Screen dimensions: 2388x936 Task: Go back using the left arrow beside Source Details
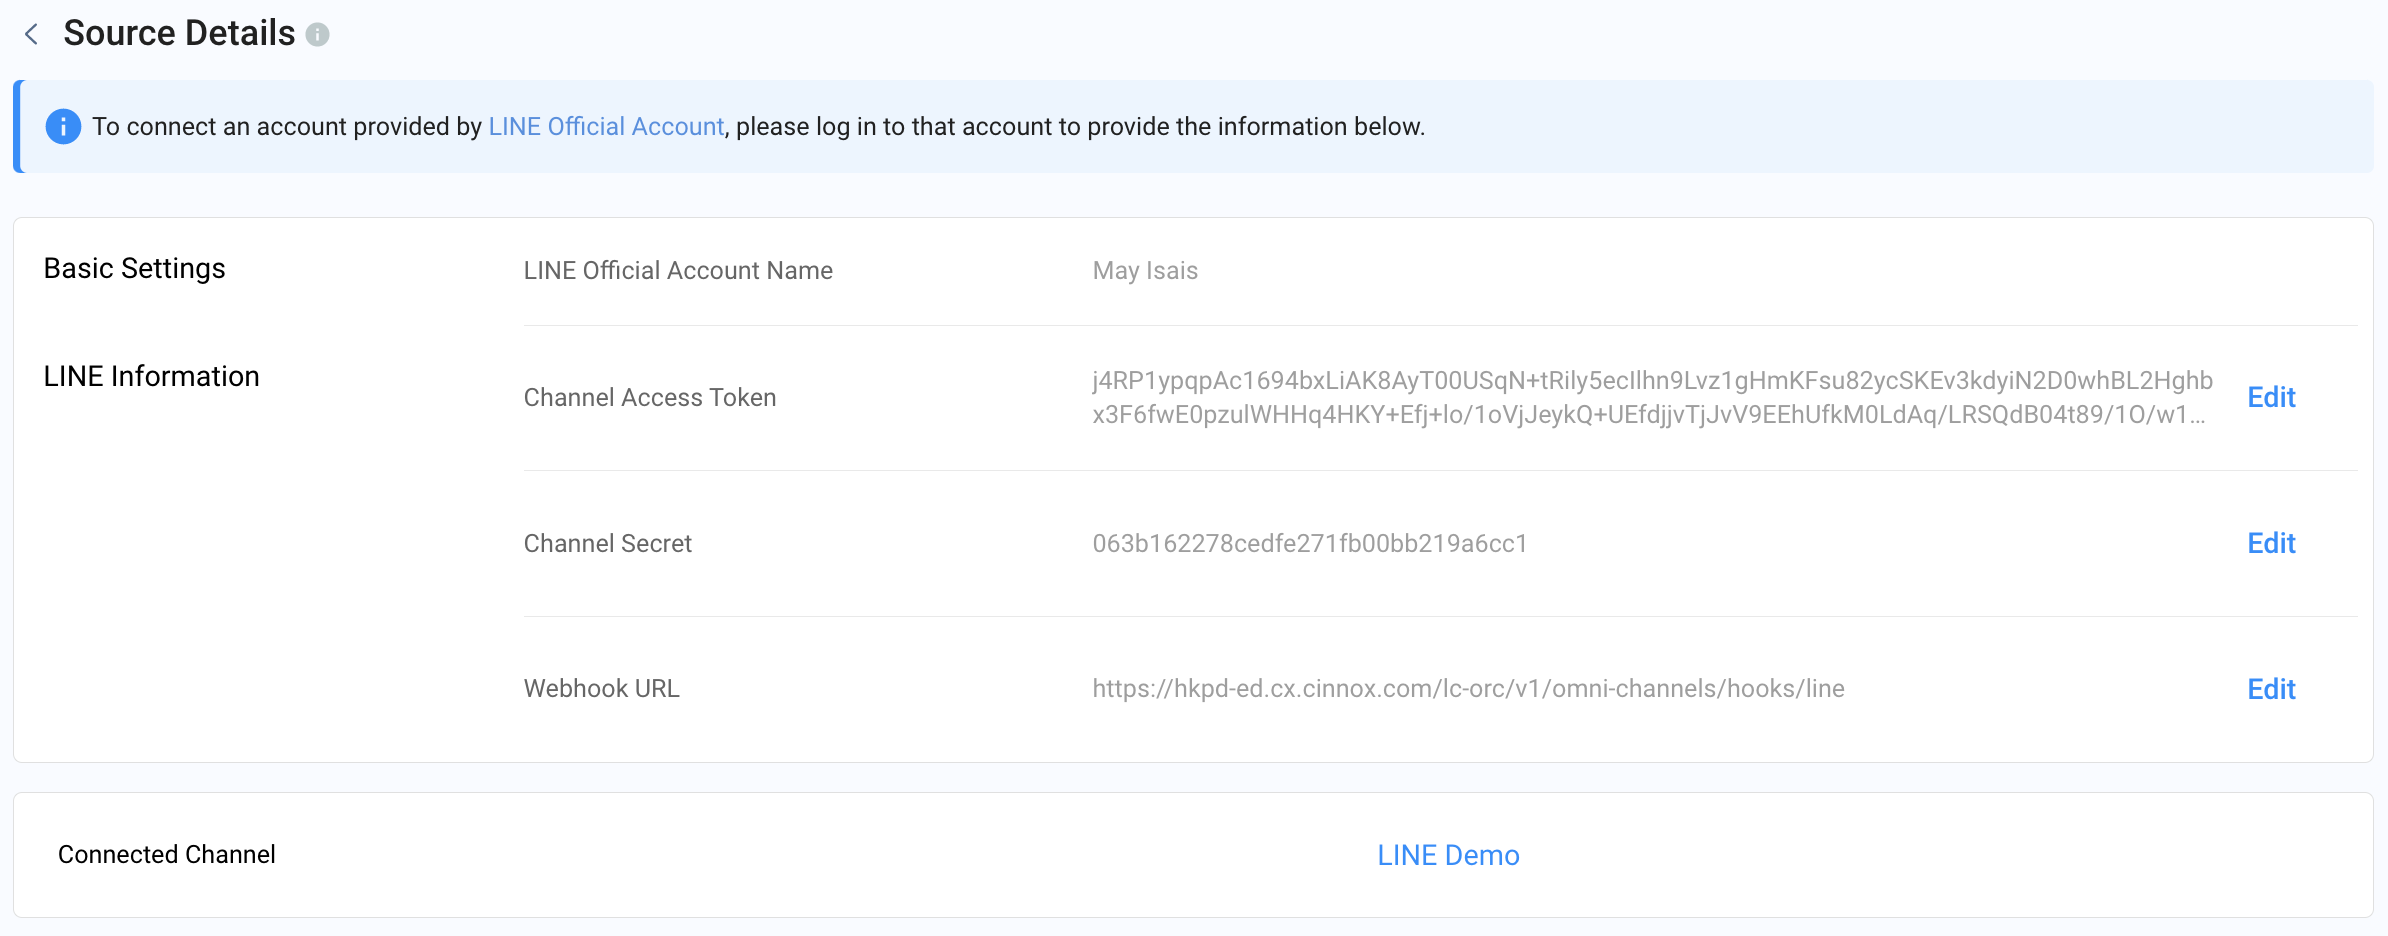click(31, 34)
